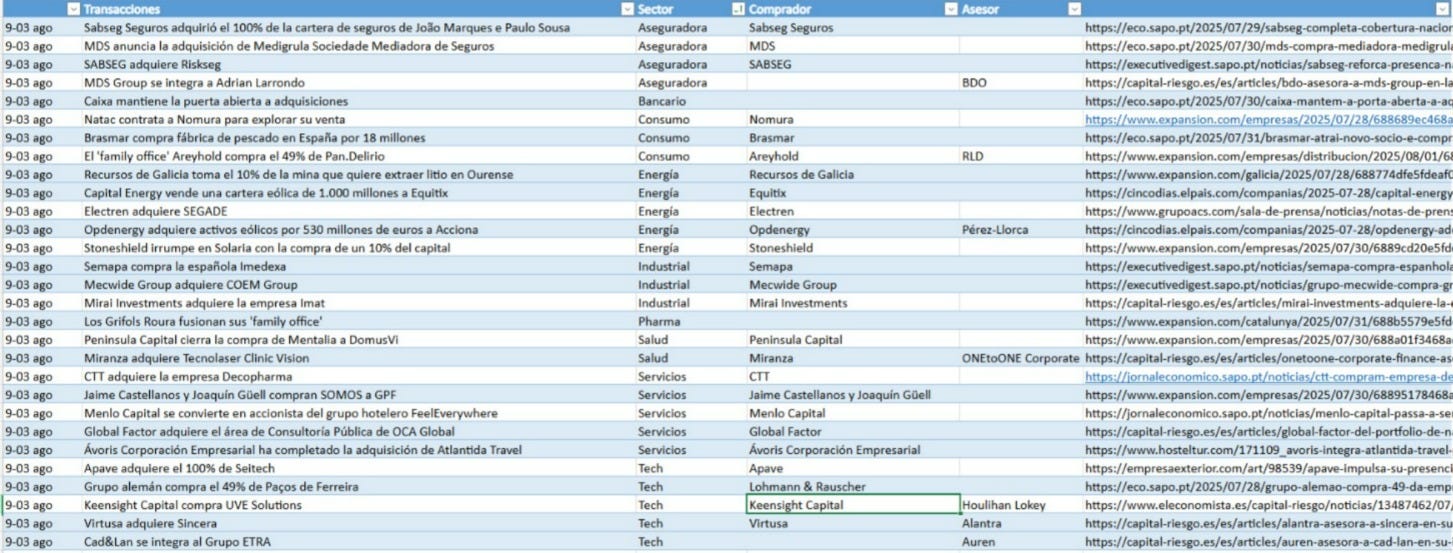Viewport: 1453px width, 553px height.
Task: Select cell 'Miranza adquiere Tecnolaser Clinic Vision'
Action: [358, 358]
